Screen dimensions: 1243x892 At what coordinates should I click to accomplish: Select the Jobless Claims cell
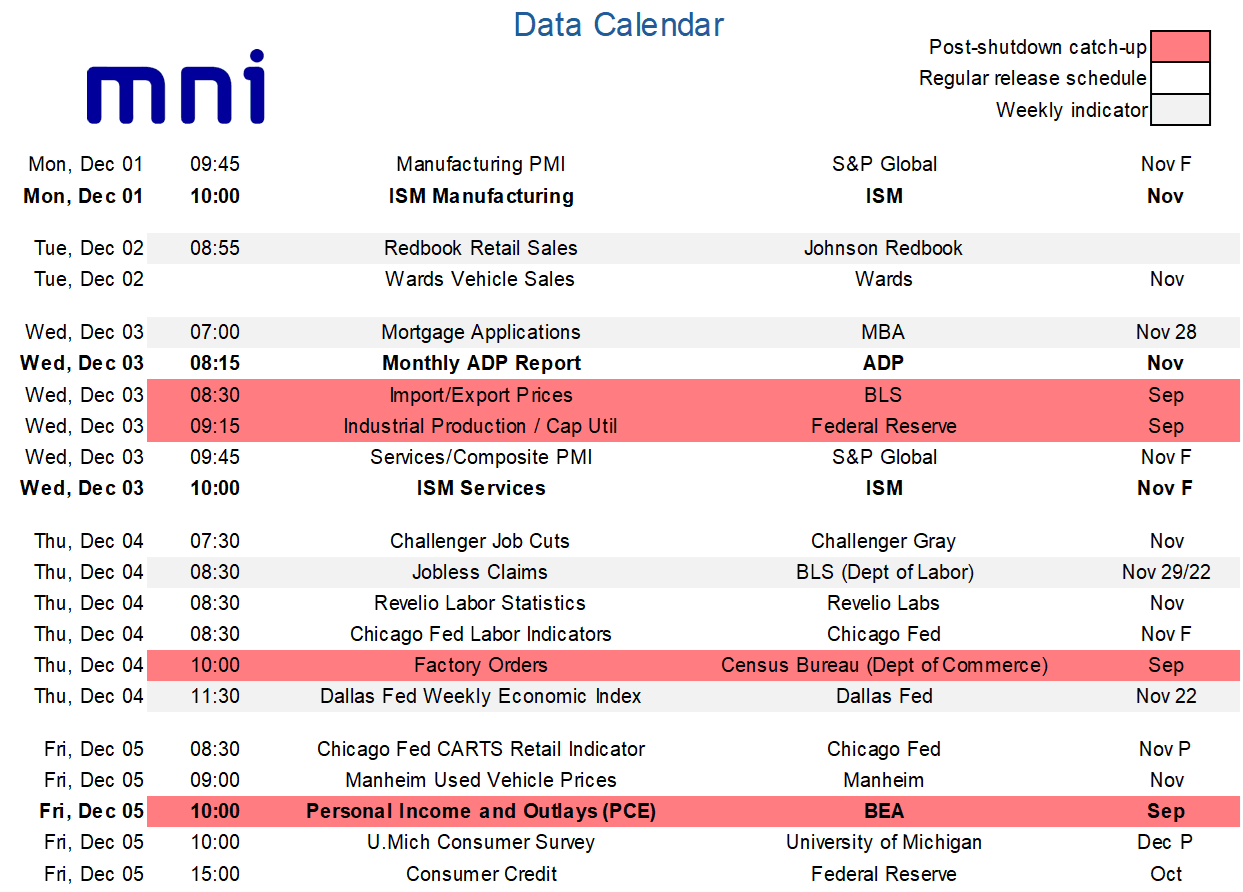click(x=480, y=572)
